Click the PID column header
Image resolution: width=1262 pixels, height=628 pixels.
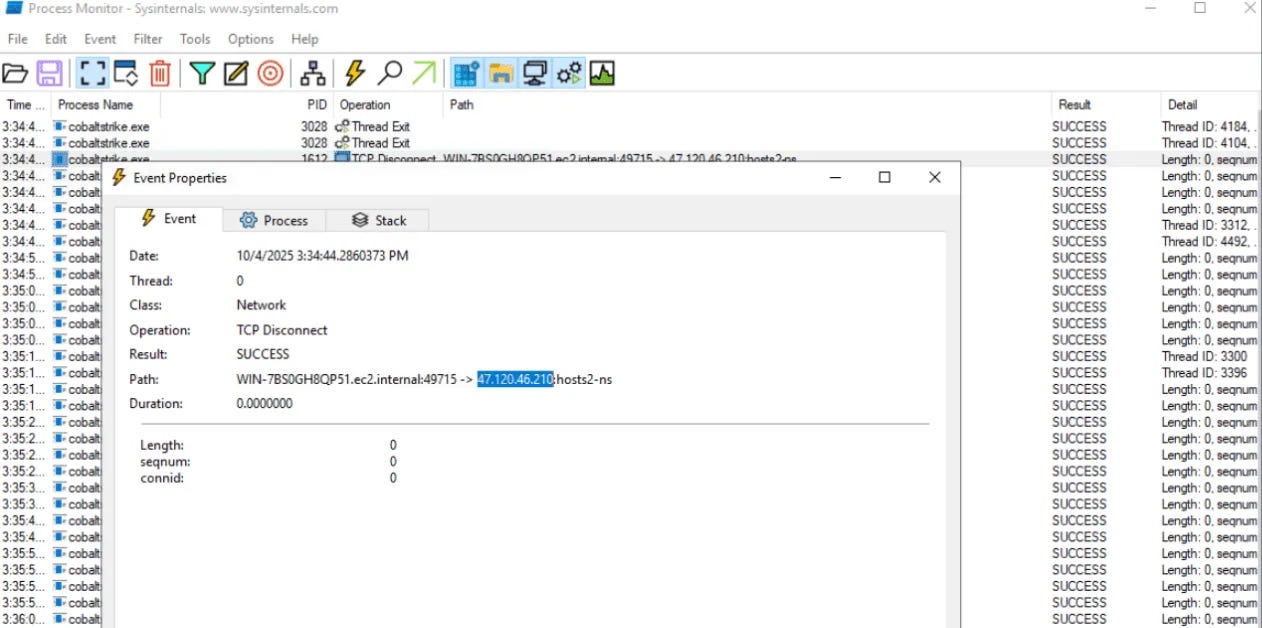316,104
